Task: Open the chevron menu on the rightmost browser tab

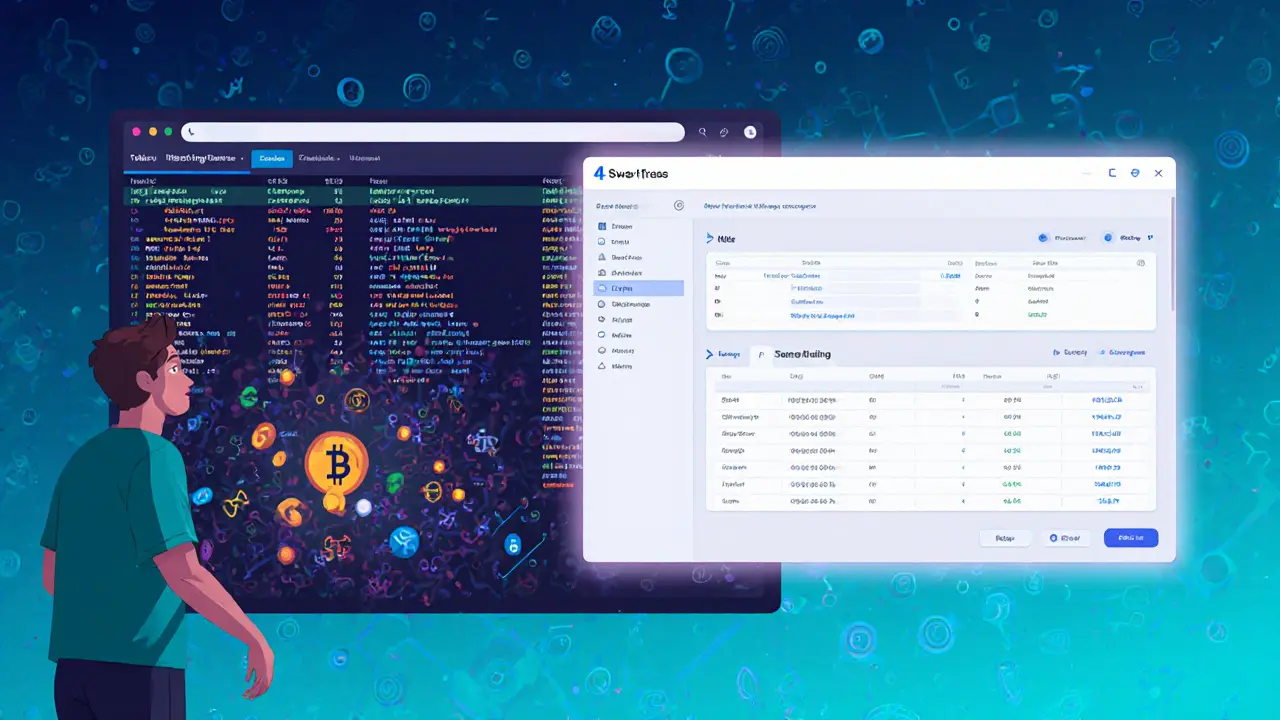Action: click(x=339, y=158)
